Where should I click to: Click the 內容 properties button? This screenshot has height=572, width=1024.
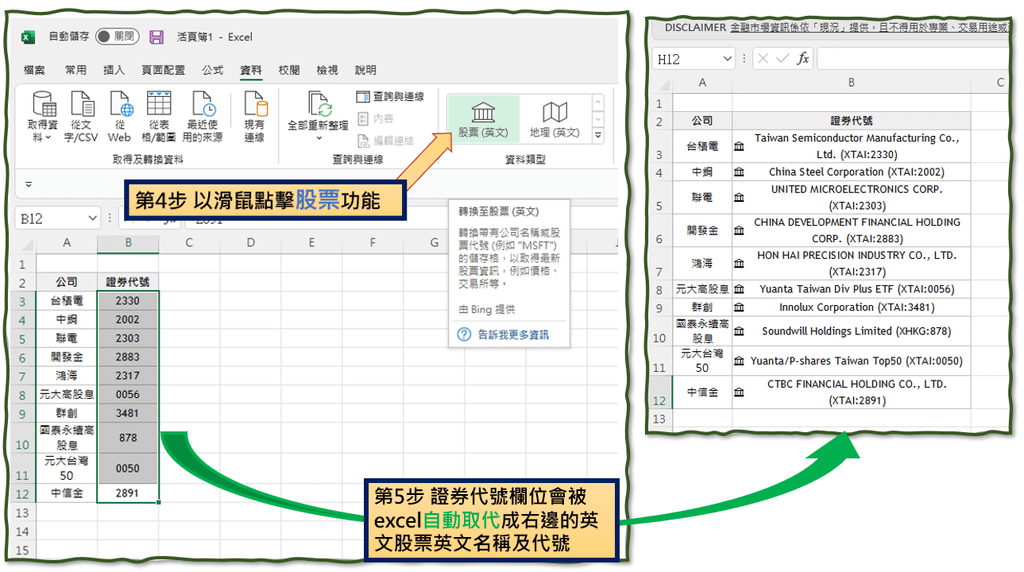pyautogui.click(x=376, y=119)
